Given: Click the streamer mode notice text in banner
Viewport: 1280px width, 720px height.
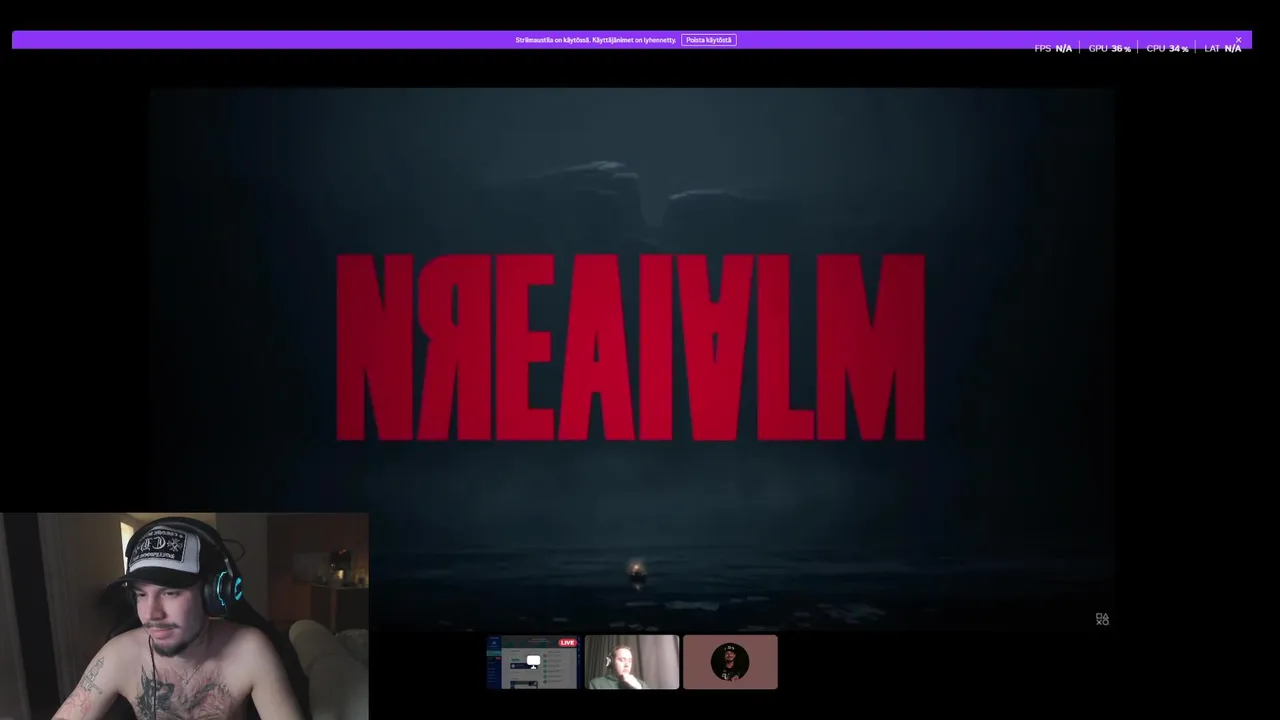Looking at the screenshot, I should pyautogui.click(x=596, y=40).
